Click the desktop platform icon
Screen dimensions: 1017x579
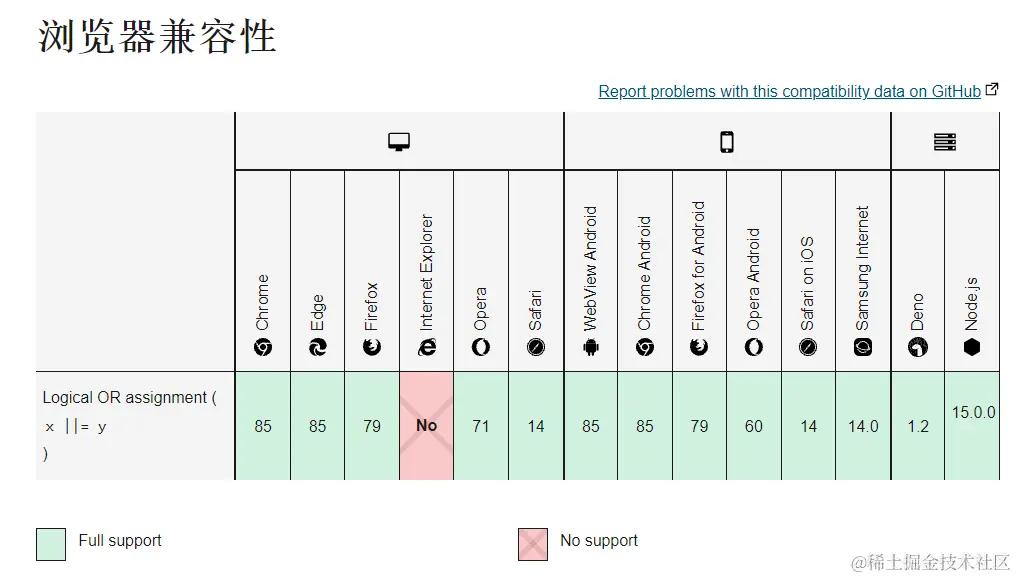click(x=399, y=142)
